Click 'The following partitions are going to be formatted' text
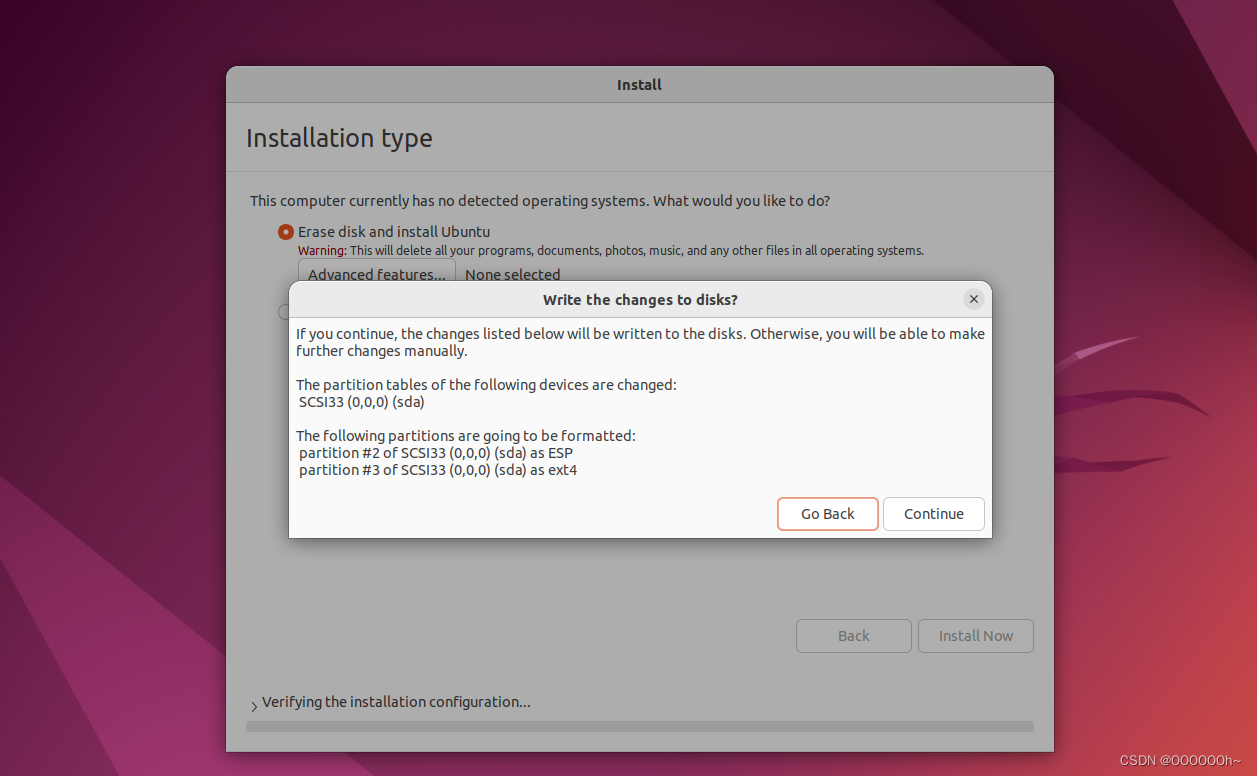The image size is (1257, 776). pyautogui.click(x=466, y=436)
